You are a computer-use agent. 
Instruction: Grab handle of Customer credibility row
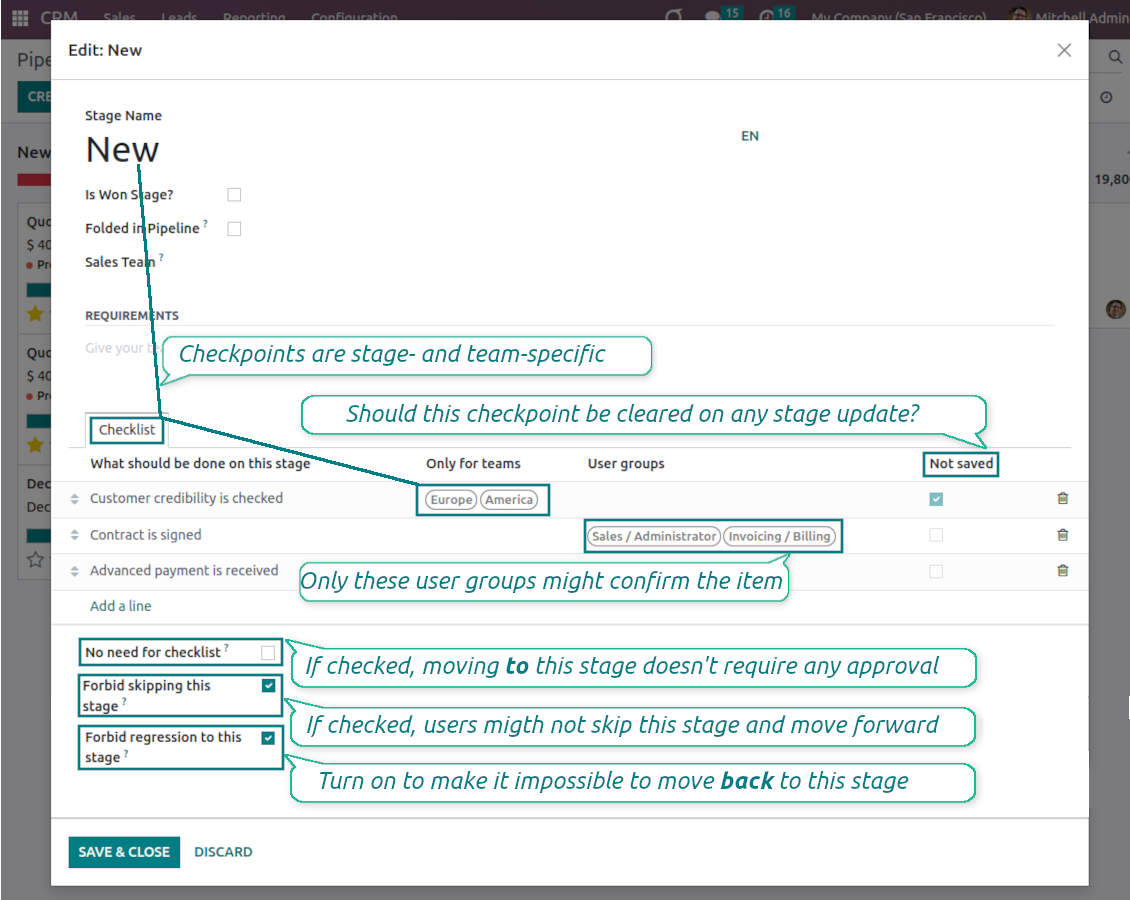[74, 499]
